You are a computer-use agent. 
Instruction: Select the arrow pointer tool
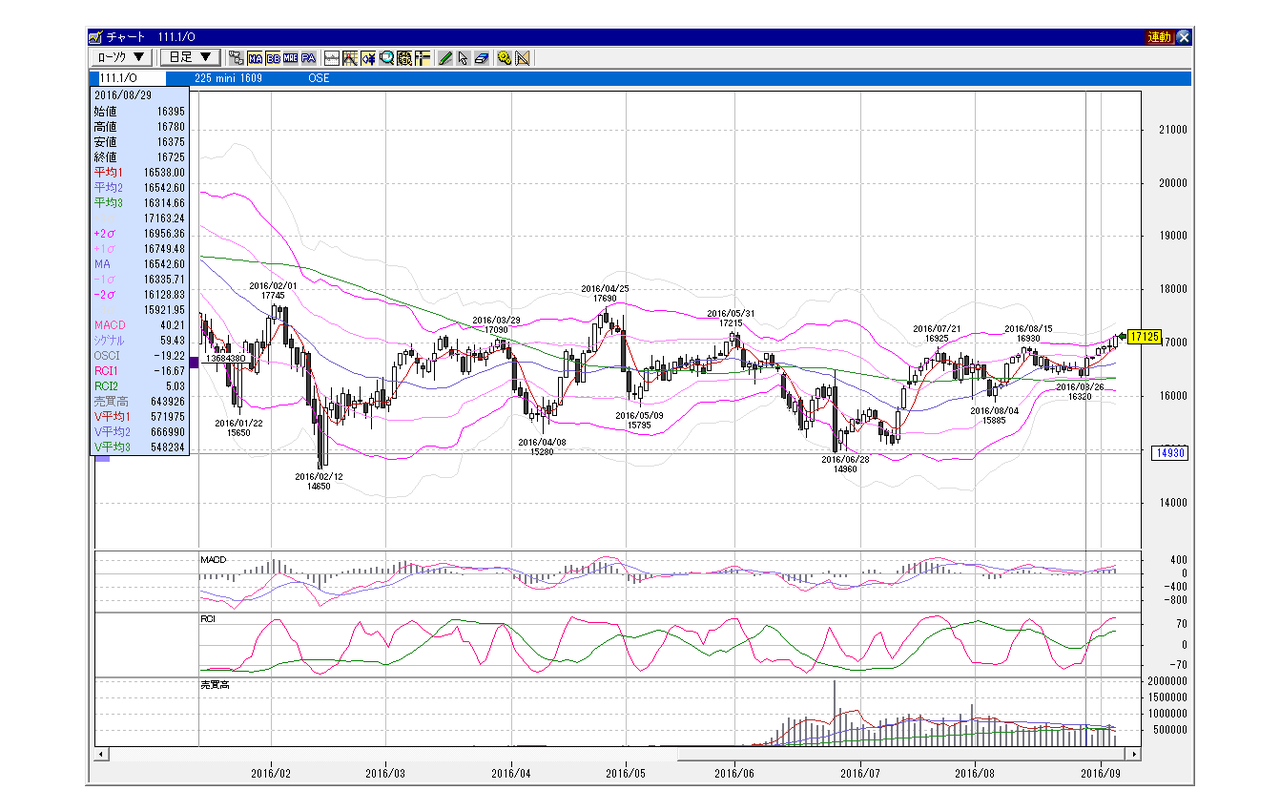[463, 58]
